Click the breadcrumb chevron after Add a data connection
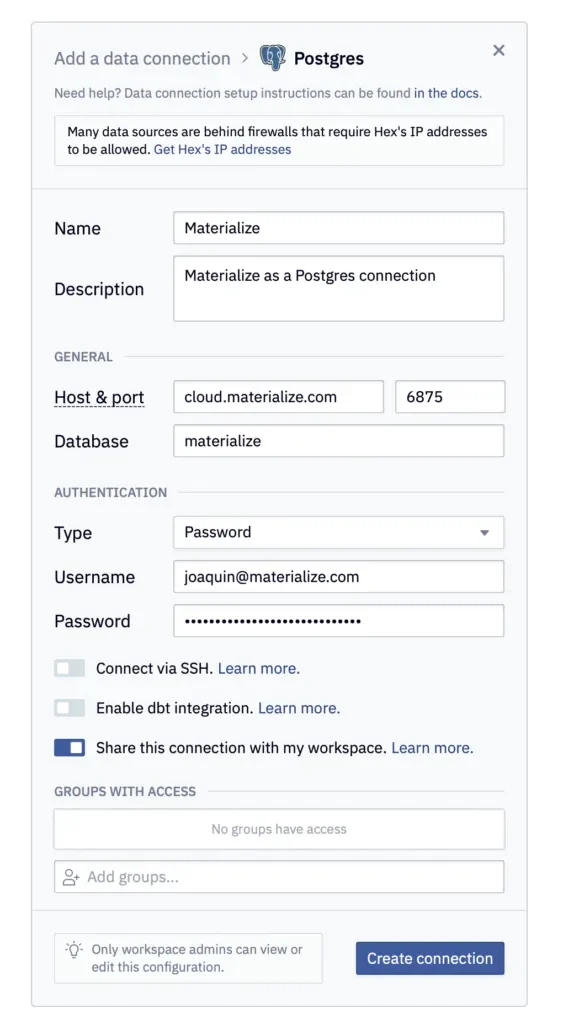This screenshot has height=1024, width=563. pos(245,58)
